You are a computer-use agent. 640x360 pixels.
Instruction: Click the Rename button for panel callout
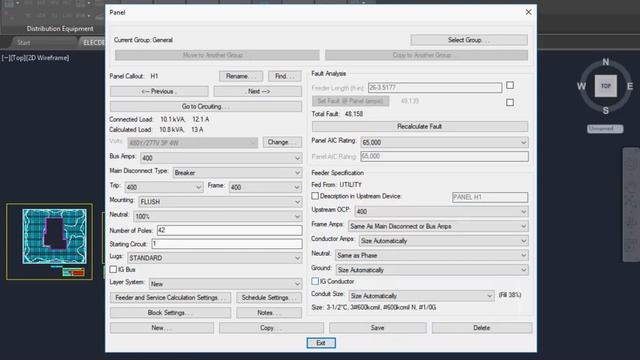tap(240, 76)
